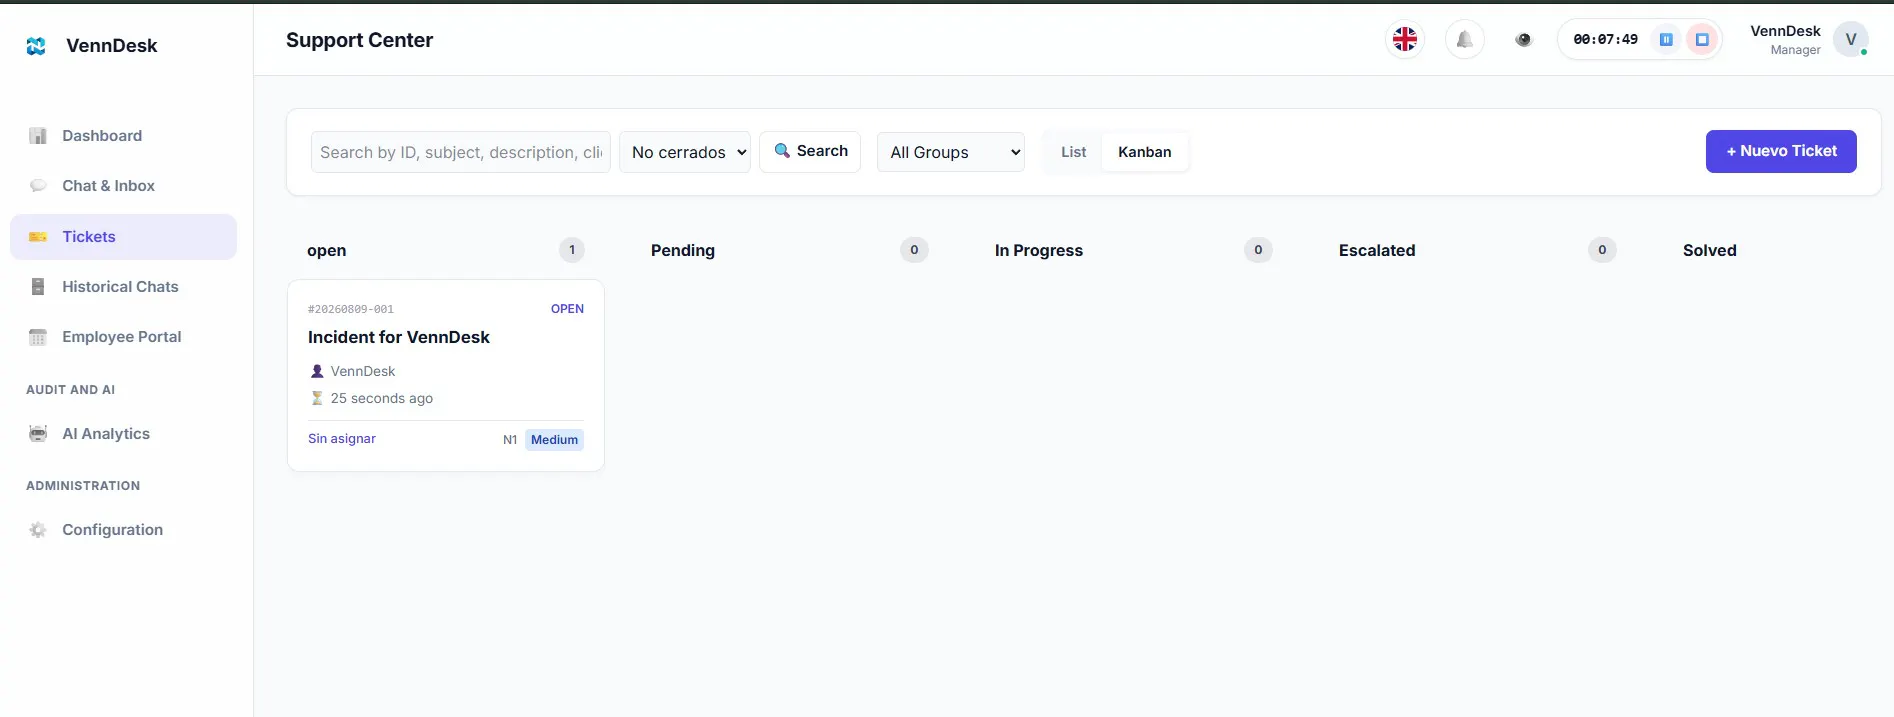Click the '25 seconds ago' timestamp
Screen dimensions: 1894x717
coord(382,398)
